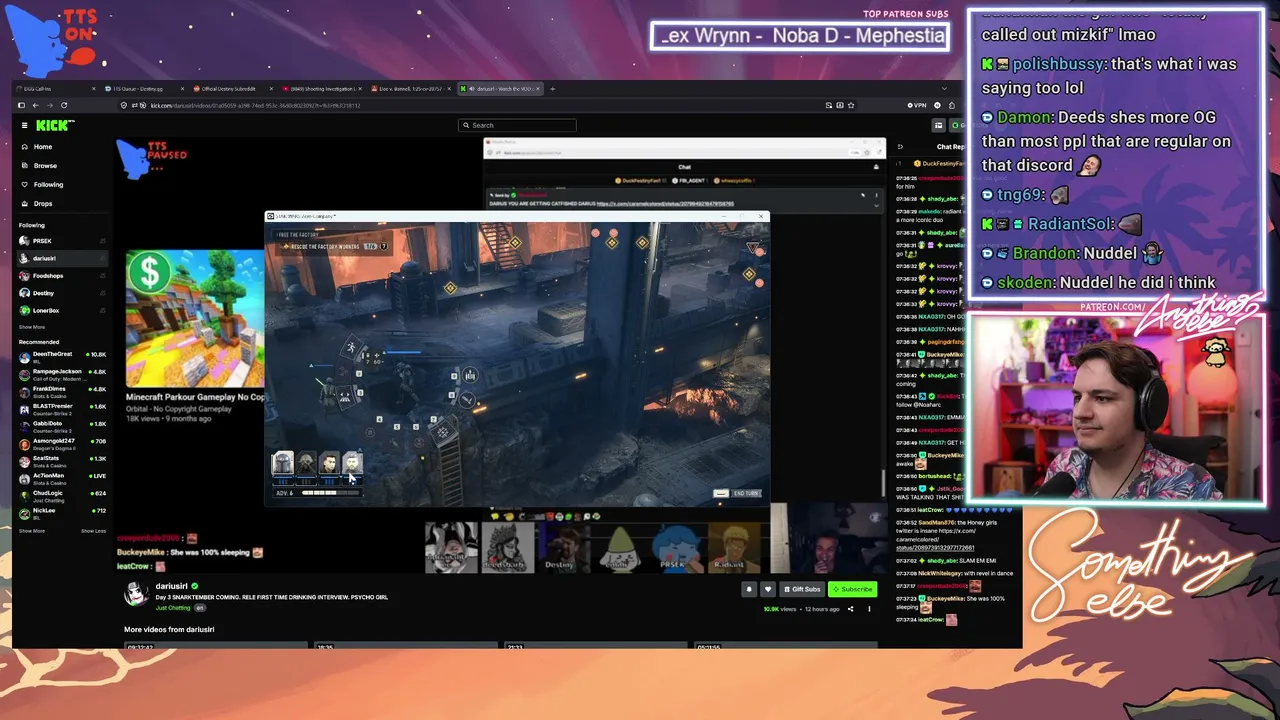
Task: Switch to the DGG Call-ins tab
Action: tap(55, 89)
